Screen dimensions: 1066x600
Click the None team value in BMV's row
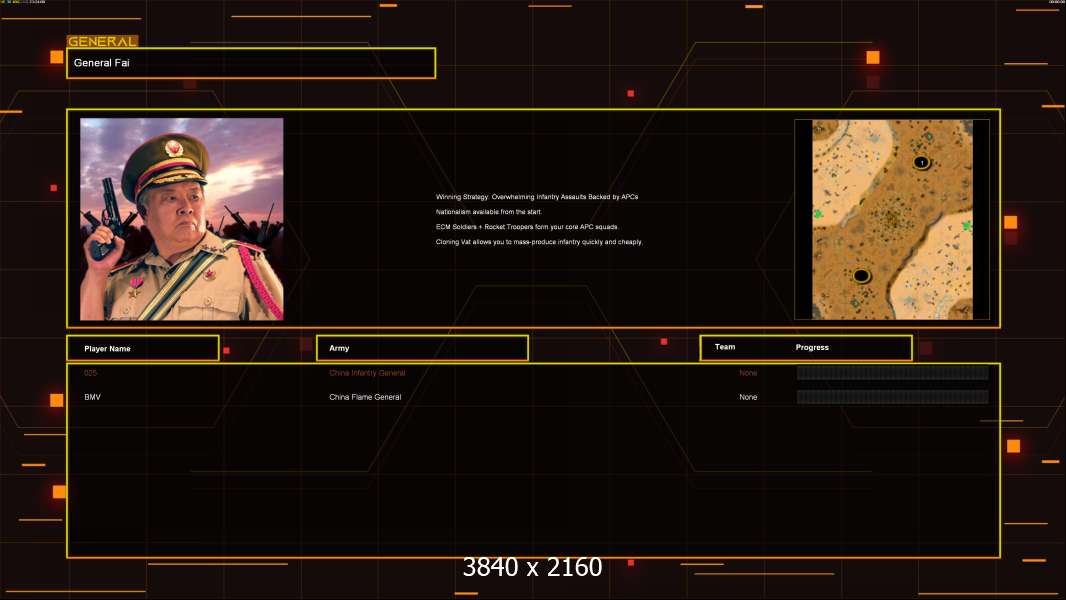[748, 397]
